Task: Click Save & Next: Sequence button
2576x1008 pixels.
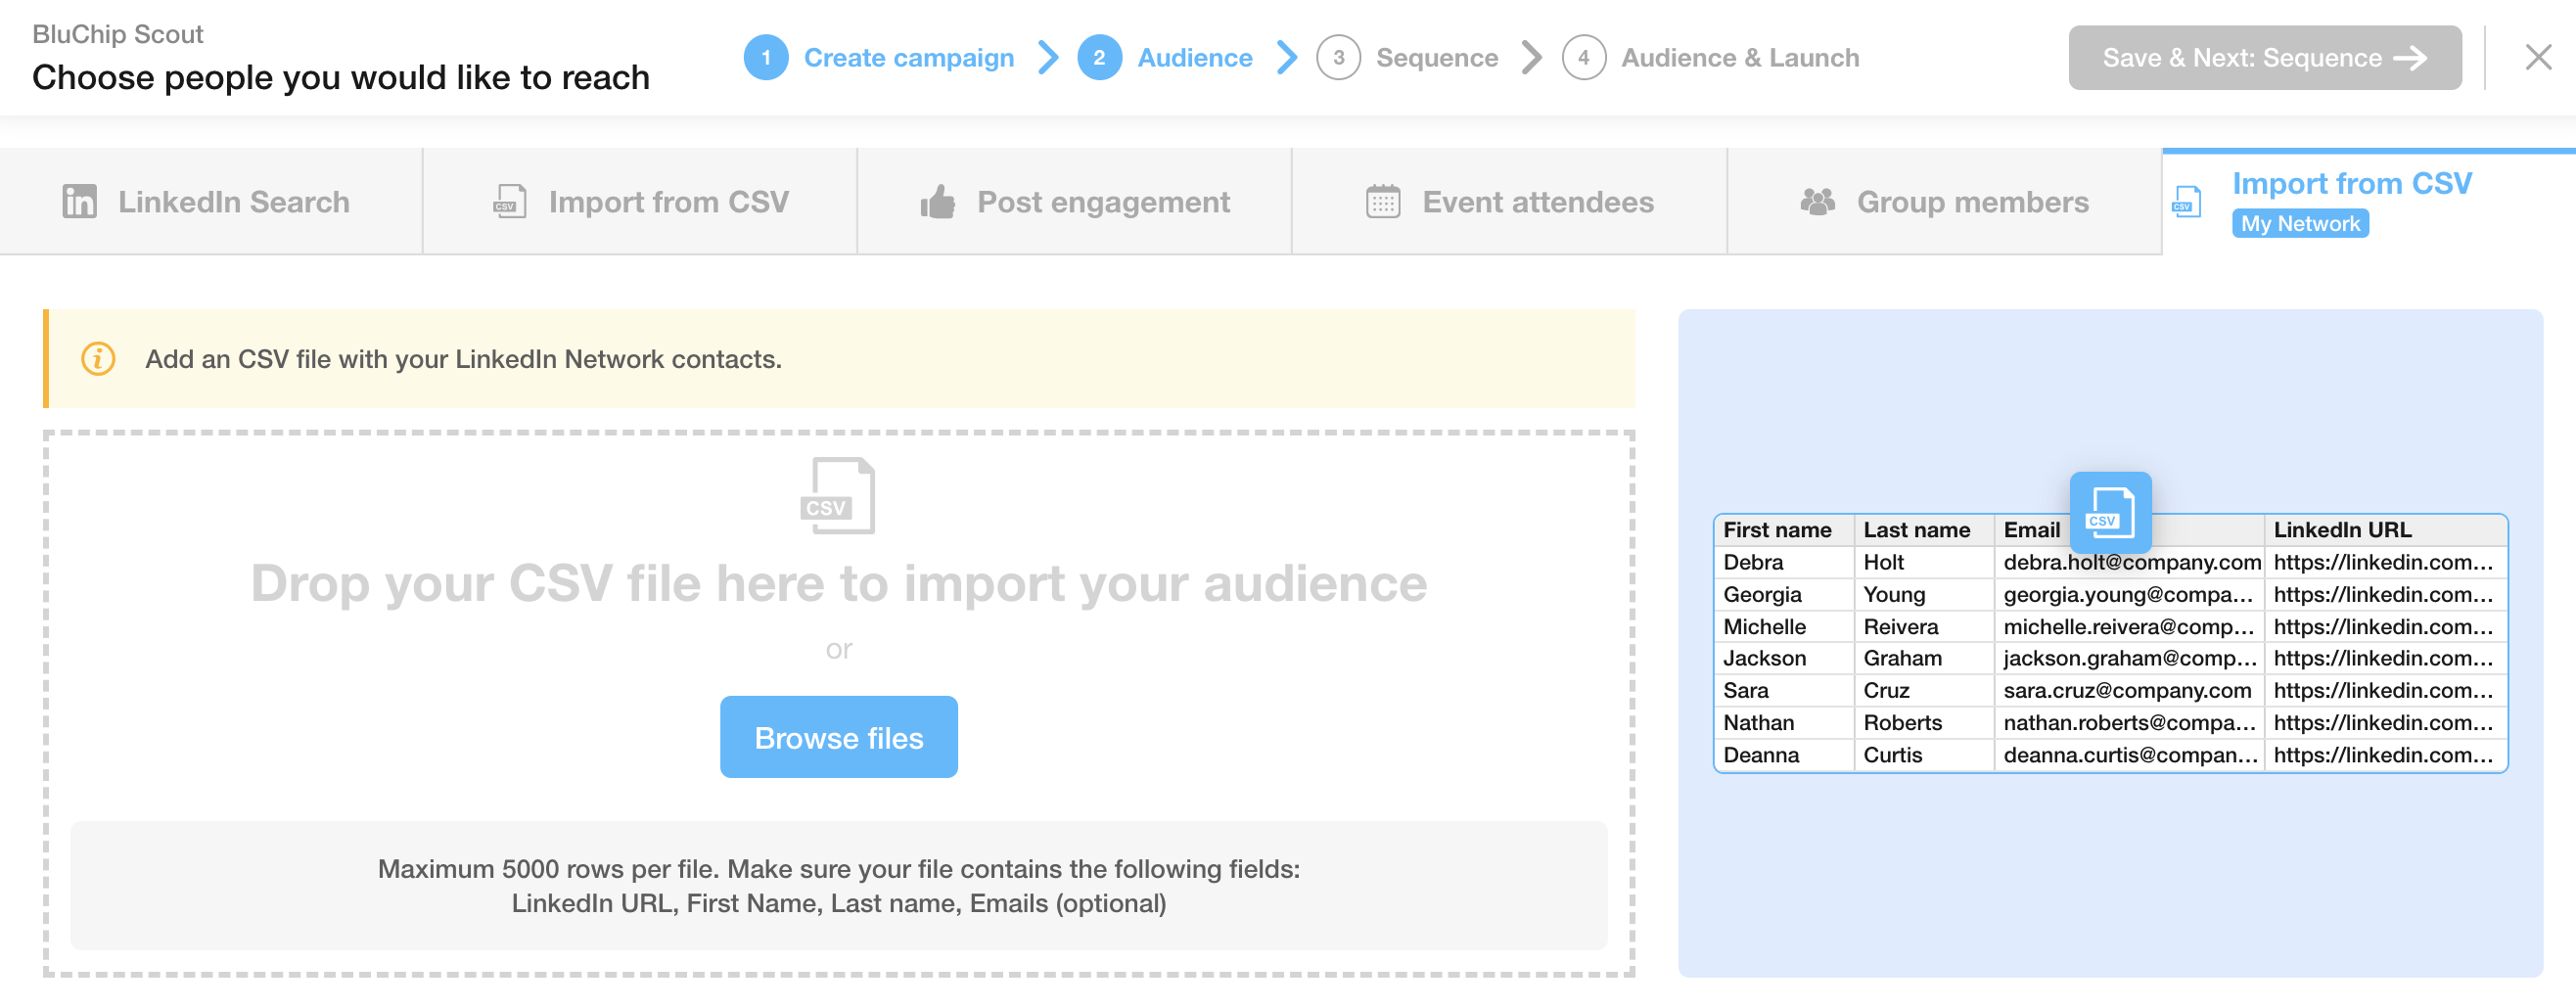Action: (2265, 58)
